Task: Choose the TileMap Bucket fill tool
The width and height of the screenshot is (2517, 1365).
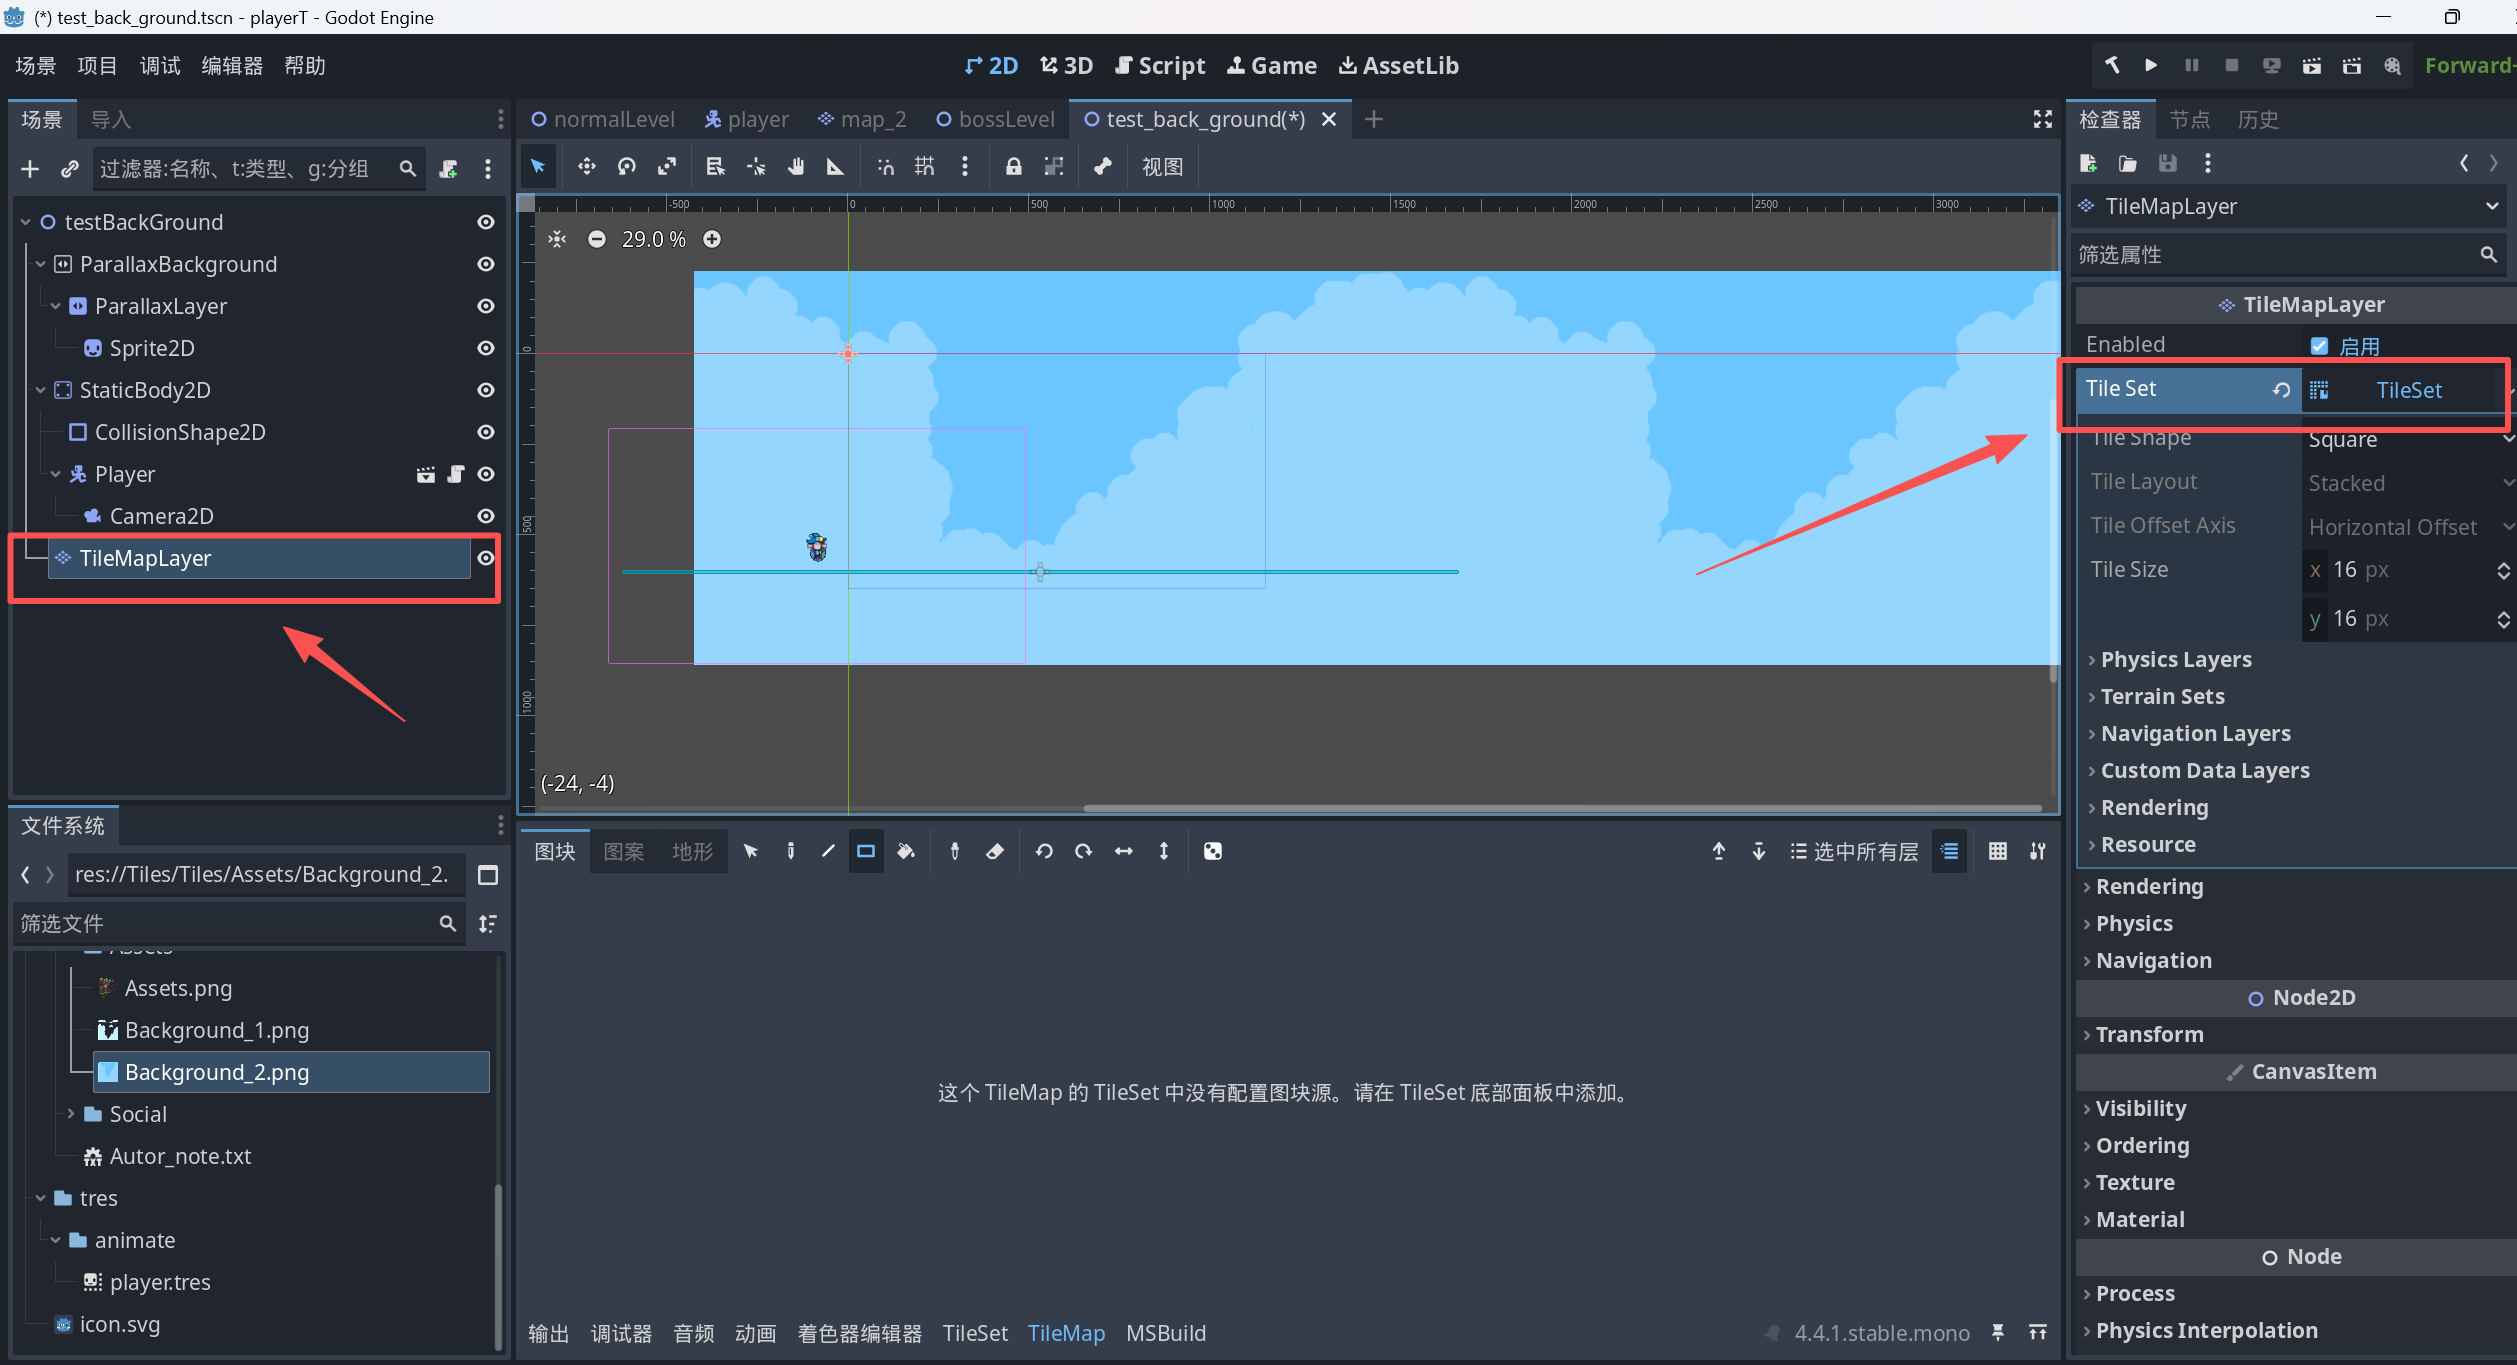Action: (x=906, y=851)
